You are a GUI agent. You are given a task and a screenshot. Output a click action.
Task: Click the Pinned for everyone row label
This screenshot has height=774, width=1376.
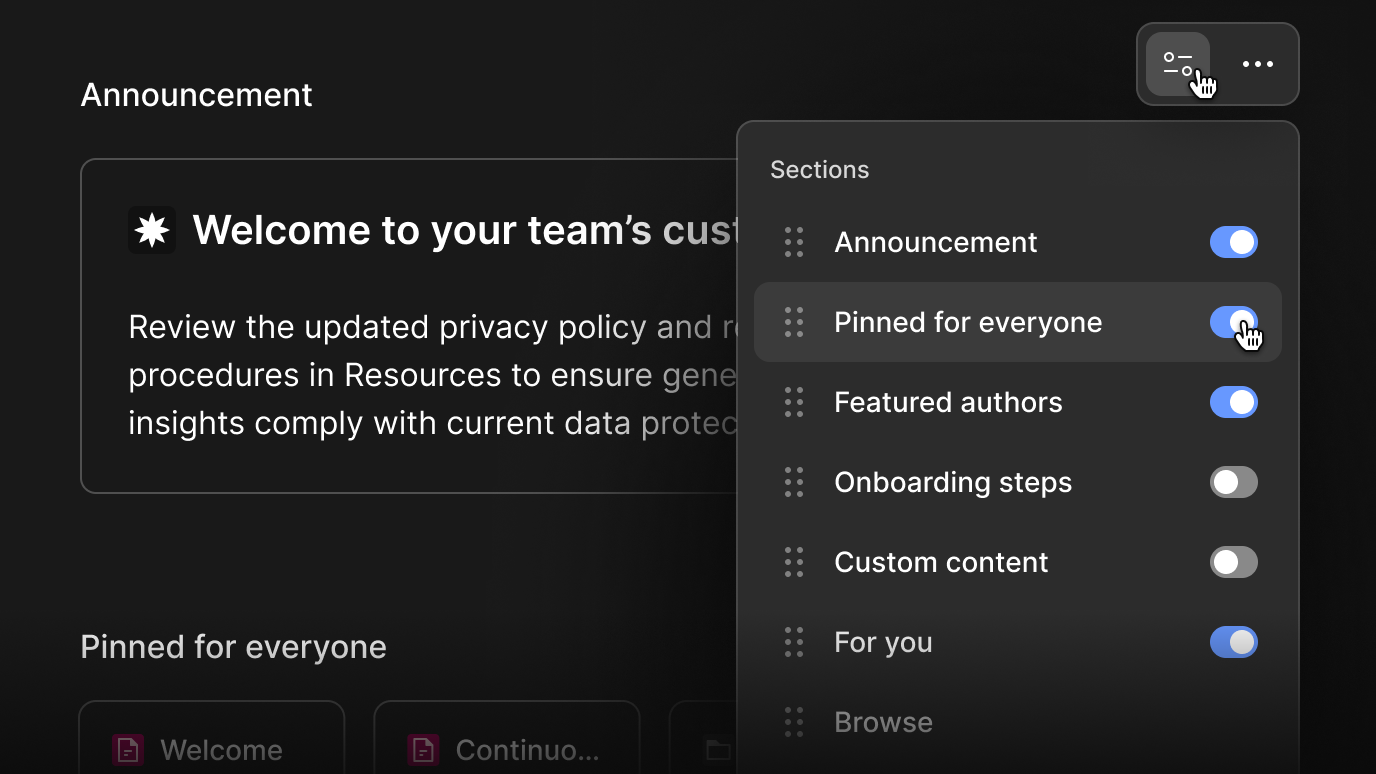968,322
